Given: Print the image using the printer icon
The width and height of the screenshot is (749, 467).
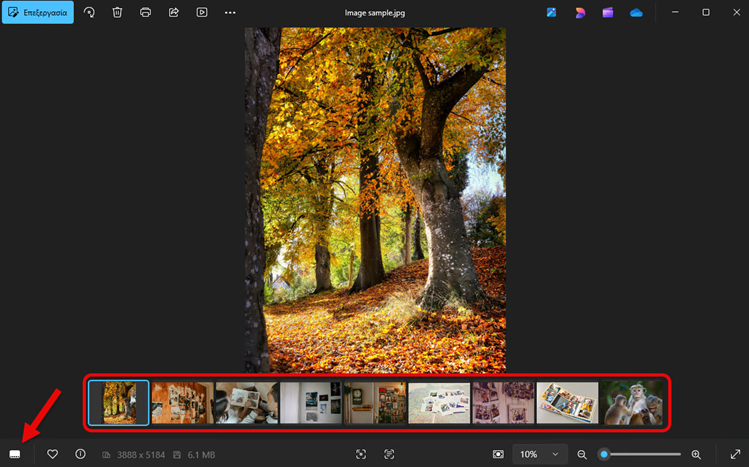Looking at the screenshot, I should tap(145, 12).
